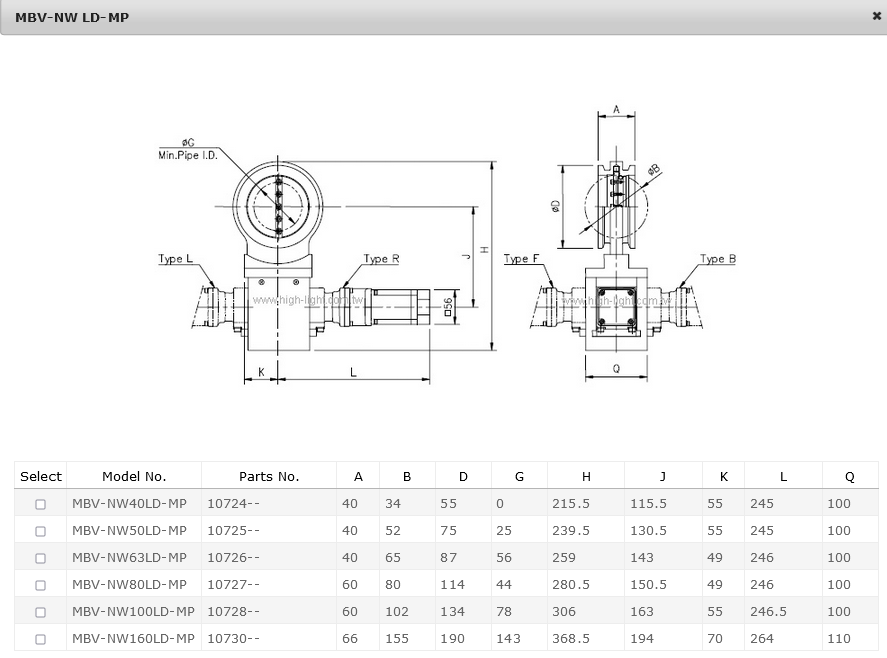887x658 pixels.
Task: Mark the MBV-NW100LD-MP checkbox
Action: 41,612
